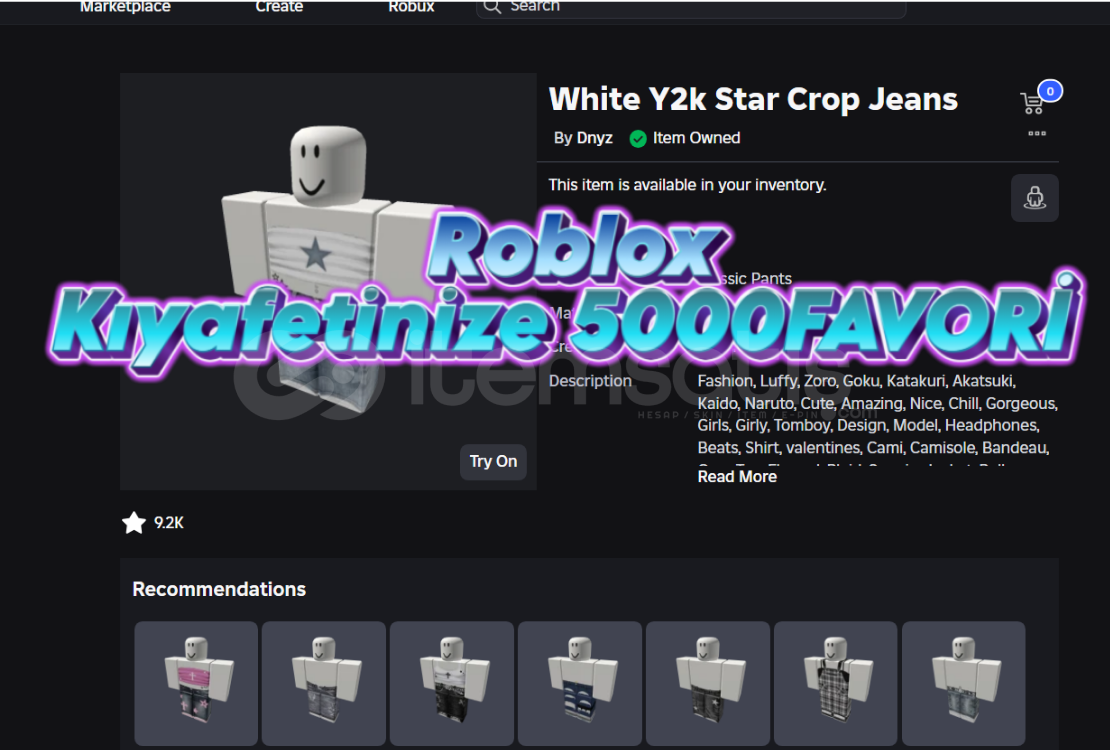This screenshot has width=1110, height=750.
Task: Open the shopping cart icon
Action: point(1033,103)
